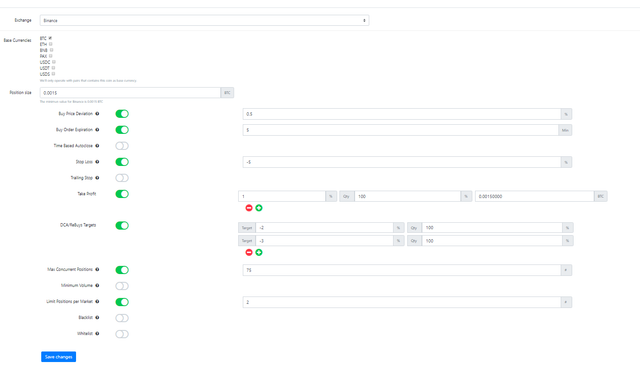
Task: Enable Trailing Stop switch
Action: click(x=122, y=178)
